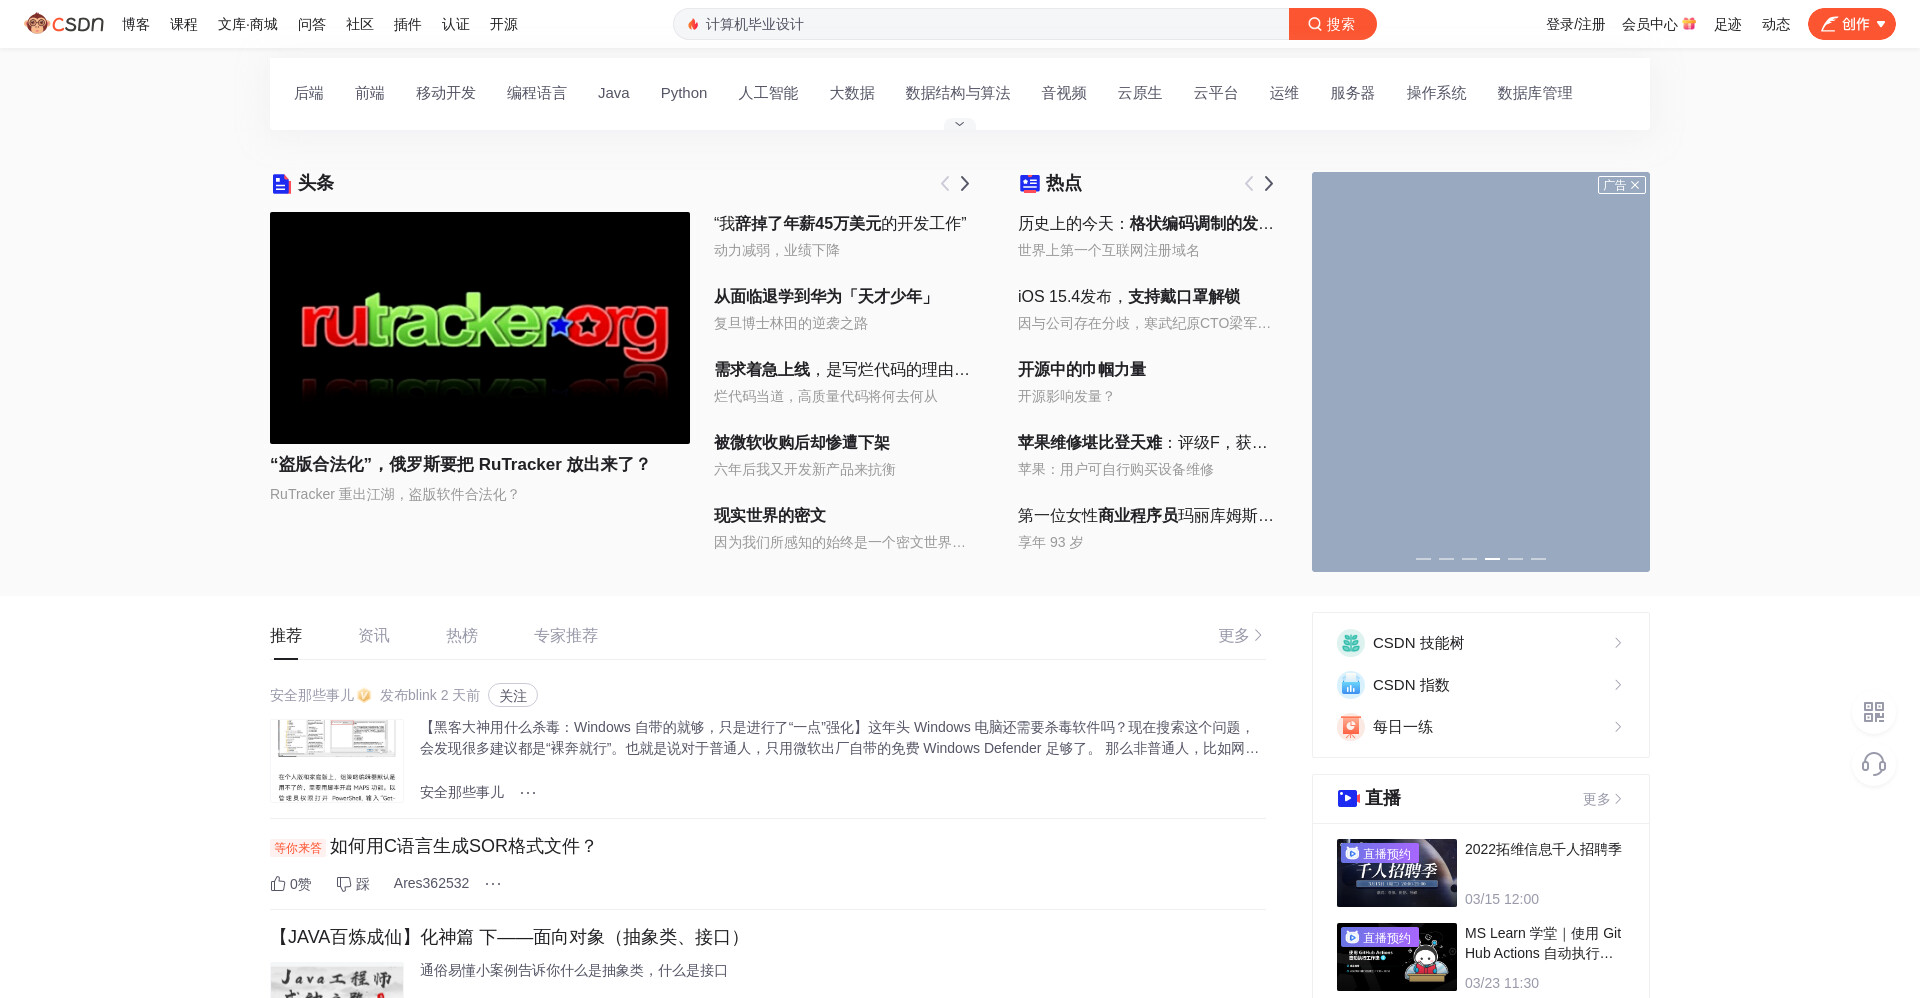
Task: Select the Python category
Action: [x=684, y=93]
